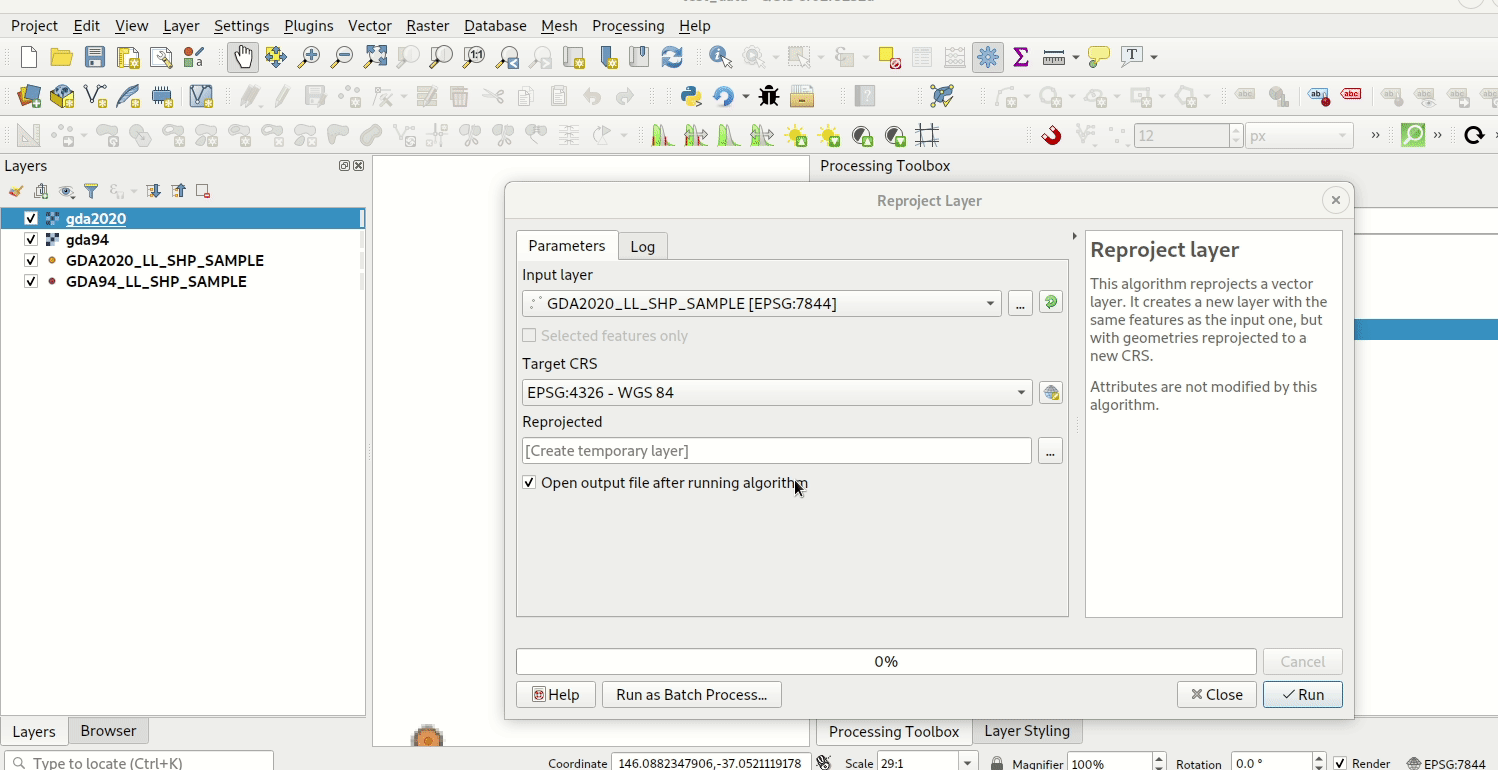This screenshot has width=1498, height=770.
Task: Expand the Target CRS dropdown
Action: coord(1021,393)
